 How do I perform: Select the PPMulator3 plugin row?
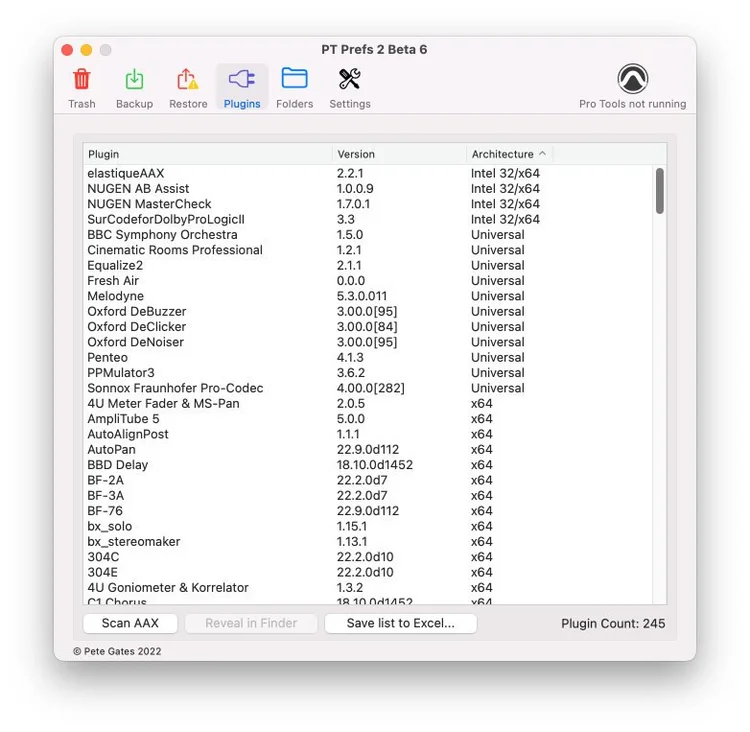tap(367, 373)
